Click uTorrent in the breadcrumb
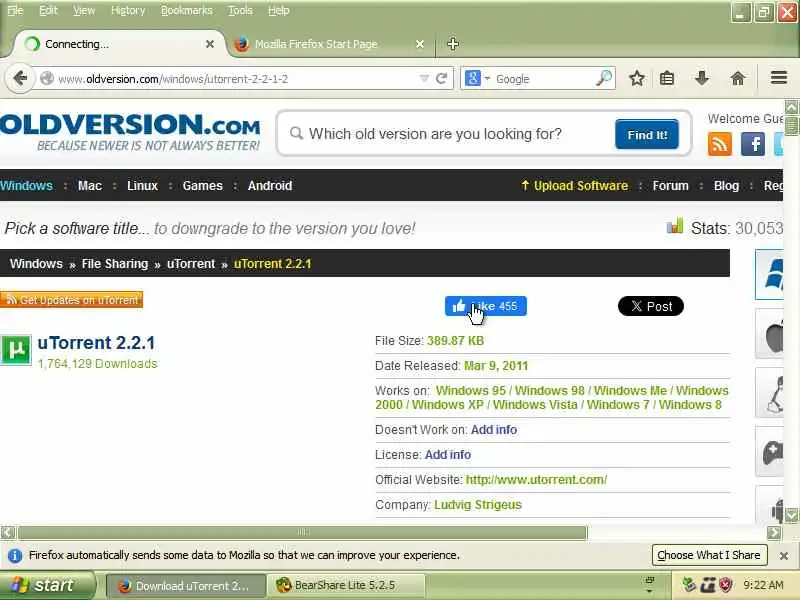This screenshot has height=600, width=800. [x=191, y=264]
